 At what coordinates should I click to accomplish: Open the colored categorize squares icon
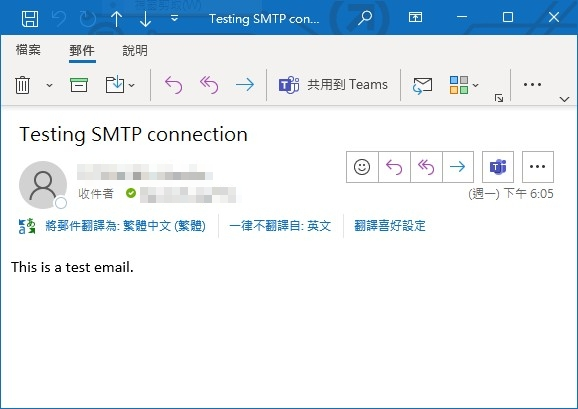point(459,85)
